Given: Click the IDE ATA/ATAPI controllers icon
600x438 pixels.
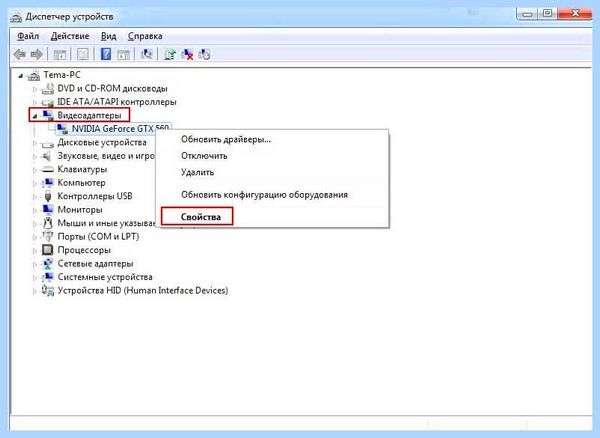Looking at the screenshot, I should coord(48,102).
